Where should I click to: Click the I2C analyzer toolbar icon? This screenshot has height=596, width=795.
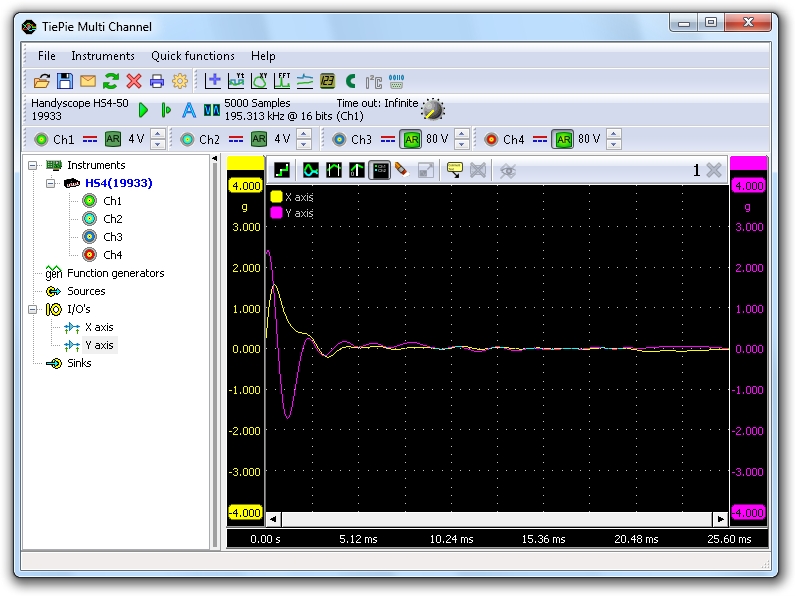coord(374,81)
